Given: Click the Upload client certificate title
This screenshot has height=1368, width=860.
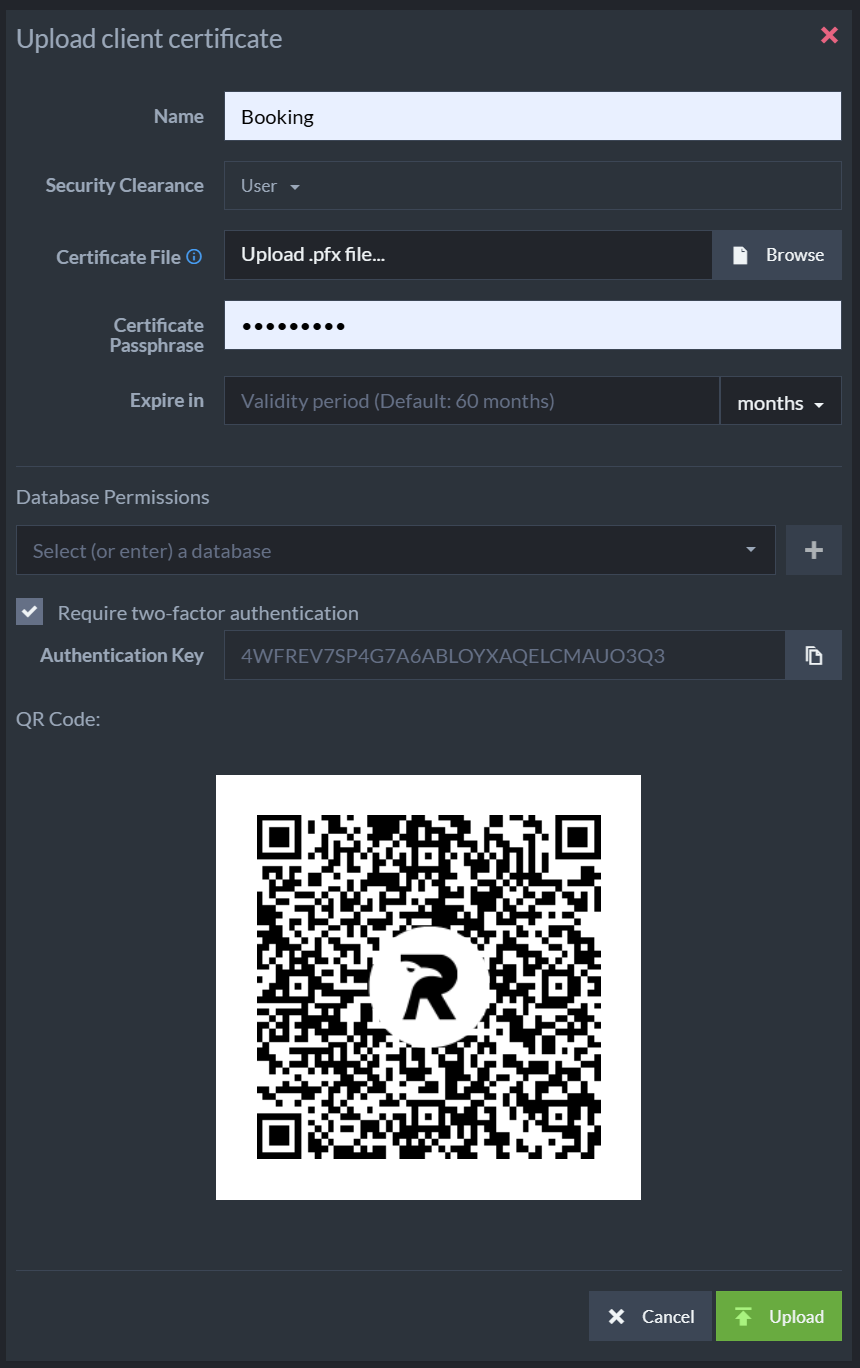Looking at the screenshot, I should click(x=149, y=38).
